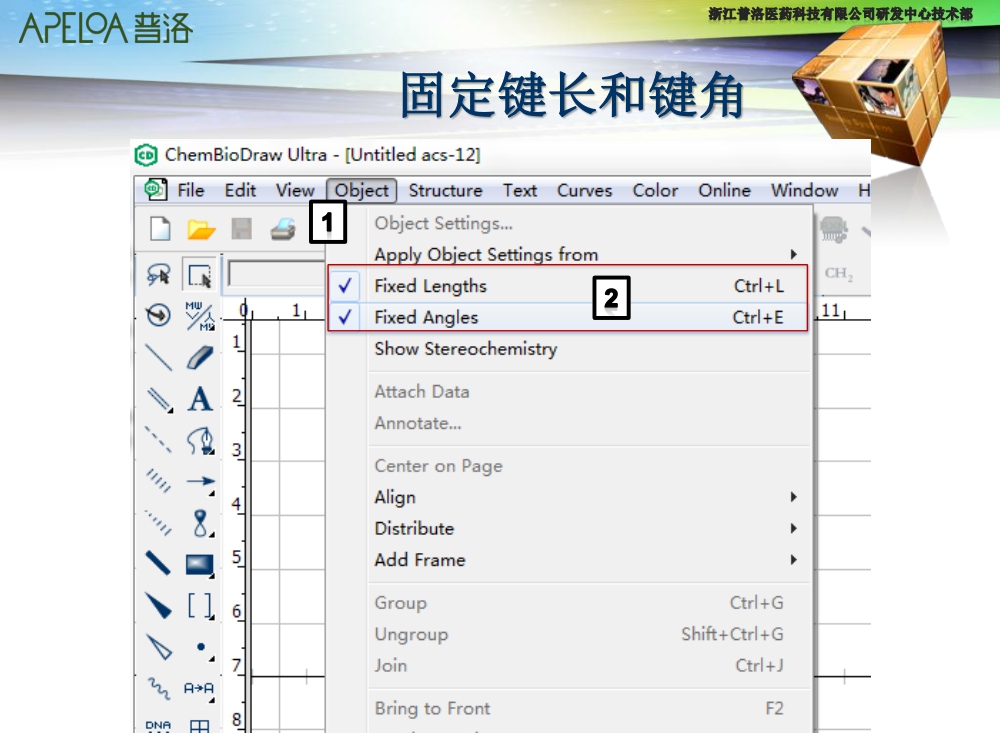
Task: Open the Color menu
Action: click(x=655, y=190)
